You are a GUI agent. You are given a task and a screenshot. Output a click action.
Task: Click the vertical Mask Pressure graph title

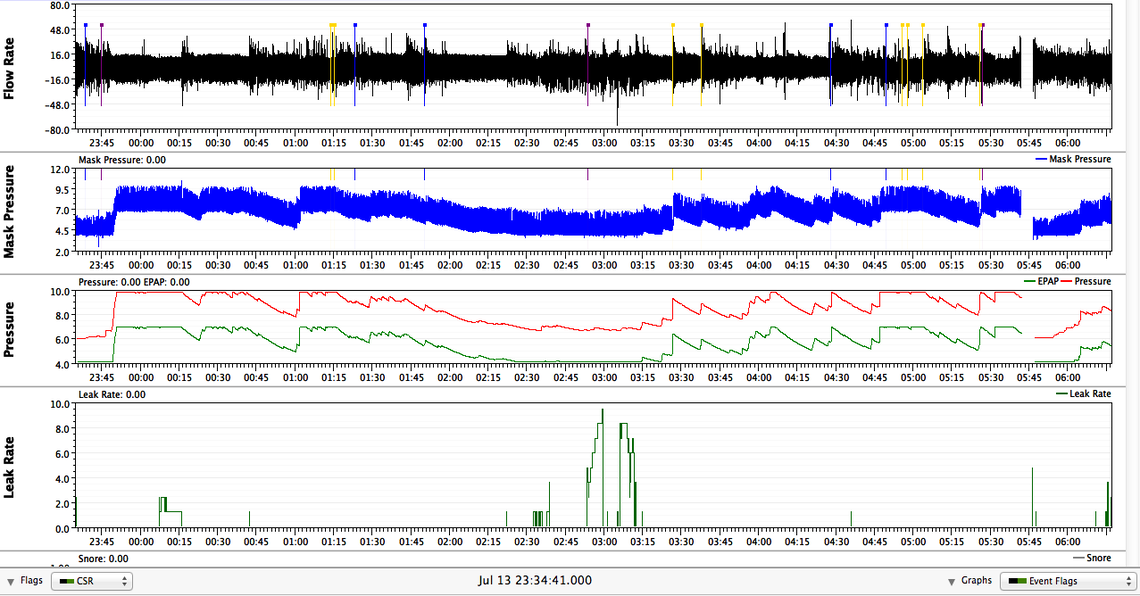click(9, 212)
